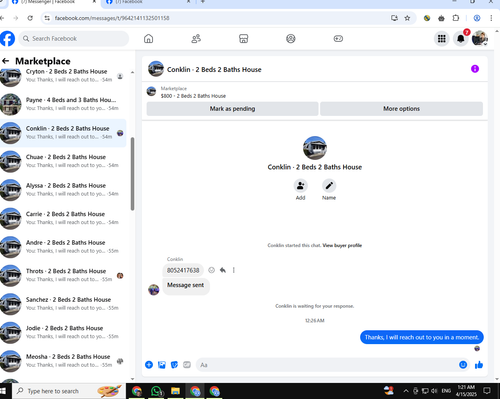Show hidden tray icons chevron
Viewport: 500px width, 399px height.
[406, 391]
